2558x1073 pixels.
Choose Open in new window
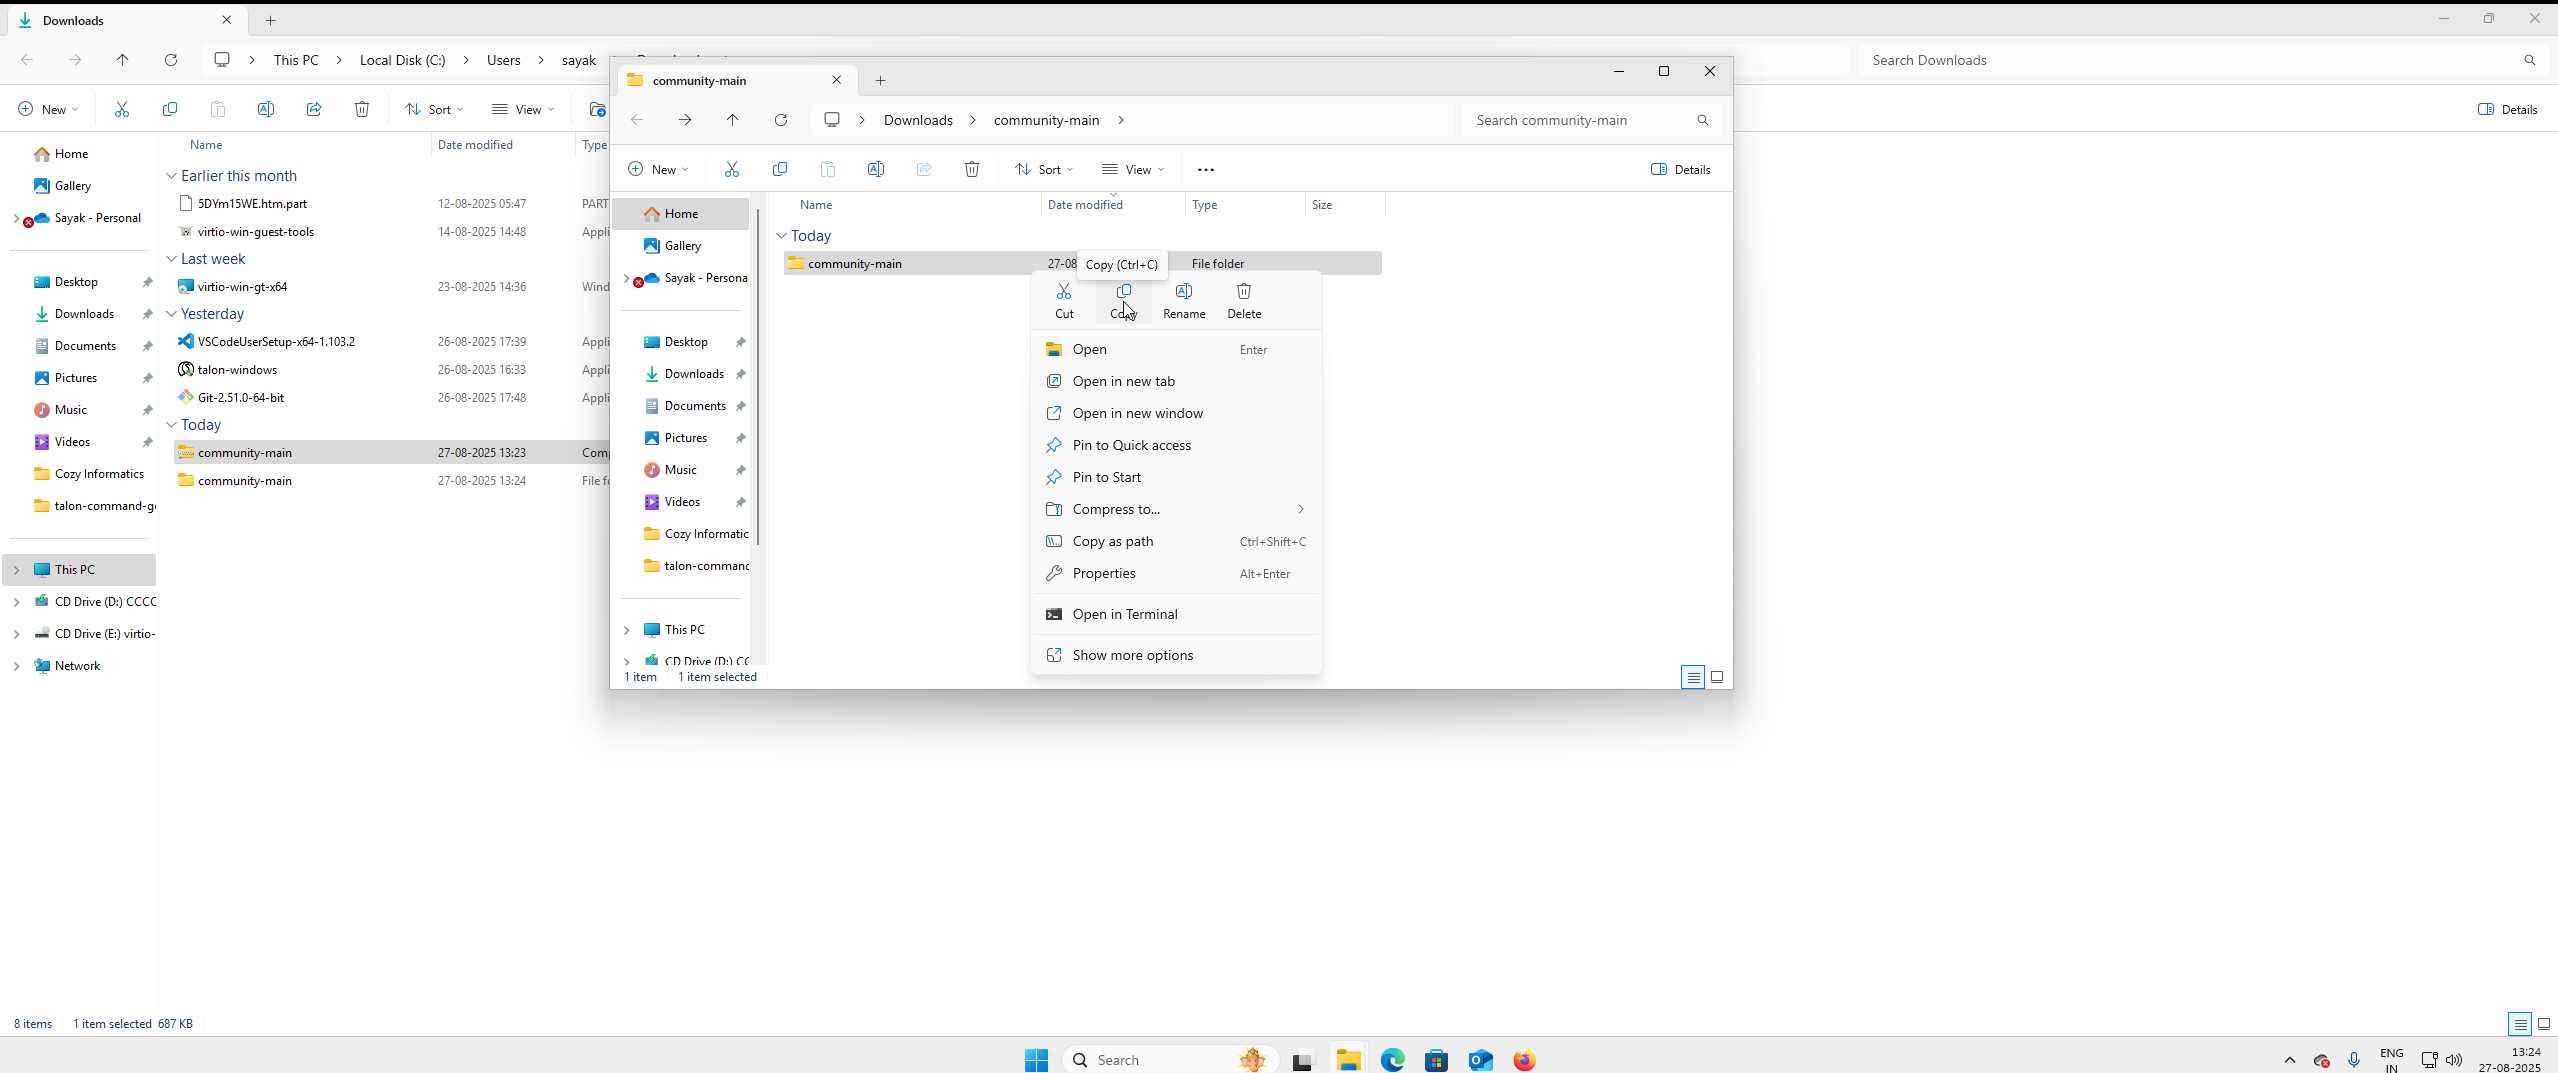tap(1176, 413)
